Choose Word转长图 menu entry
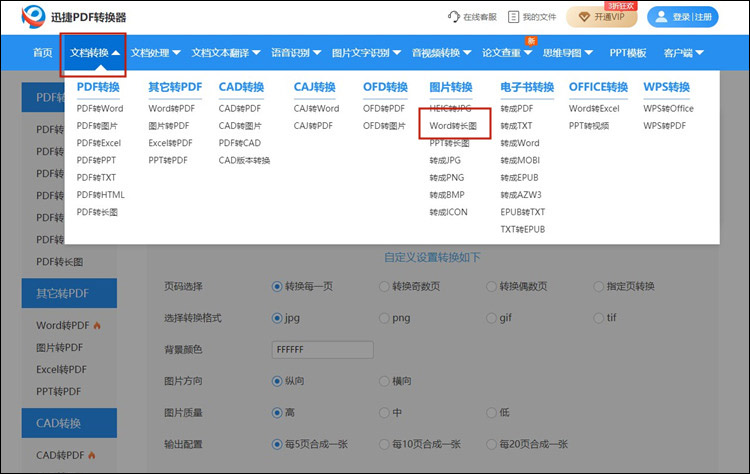The image size is (750, 474). pos(453,126)
